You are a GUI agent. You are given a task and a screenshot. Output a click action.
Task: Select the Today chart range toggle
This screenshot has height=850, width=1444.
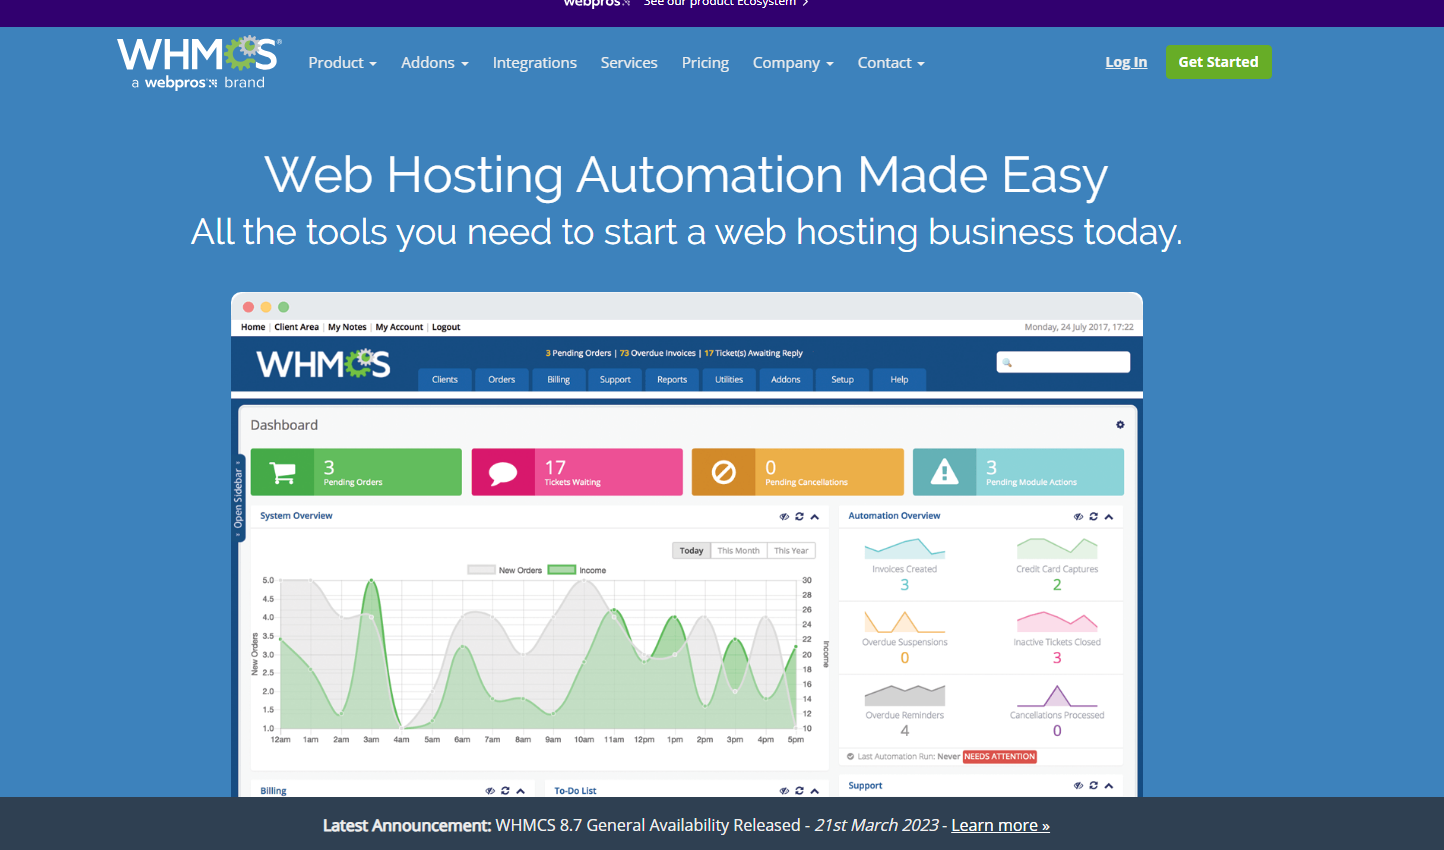point(691,551)
